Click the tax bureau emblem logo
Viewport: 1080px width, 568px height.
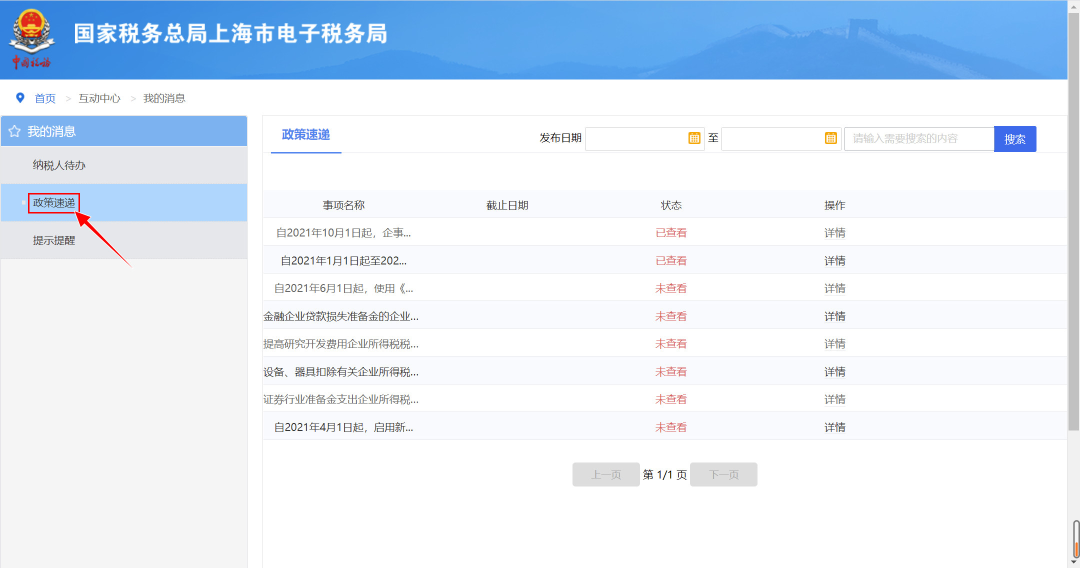pos(34,38)
